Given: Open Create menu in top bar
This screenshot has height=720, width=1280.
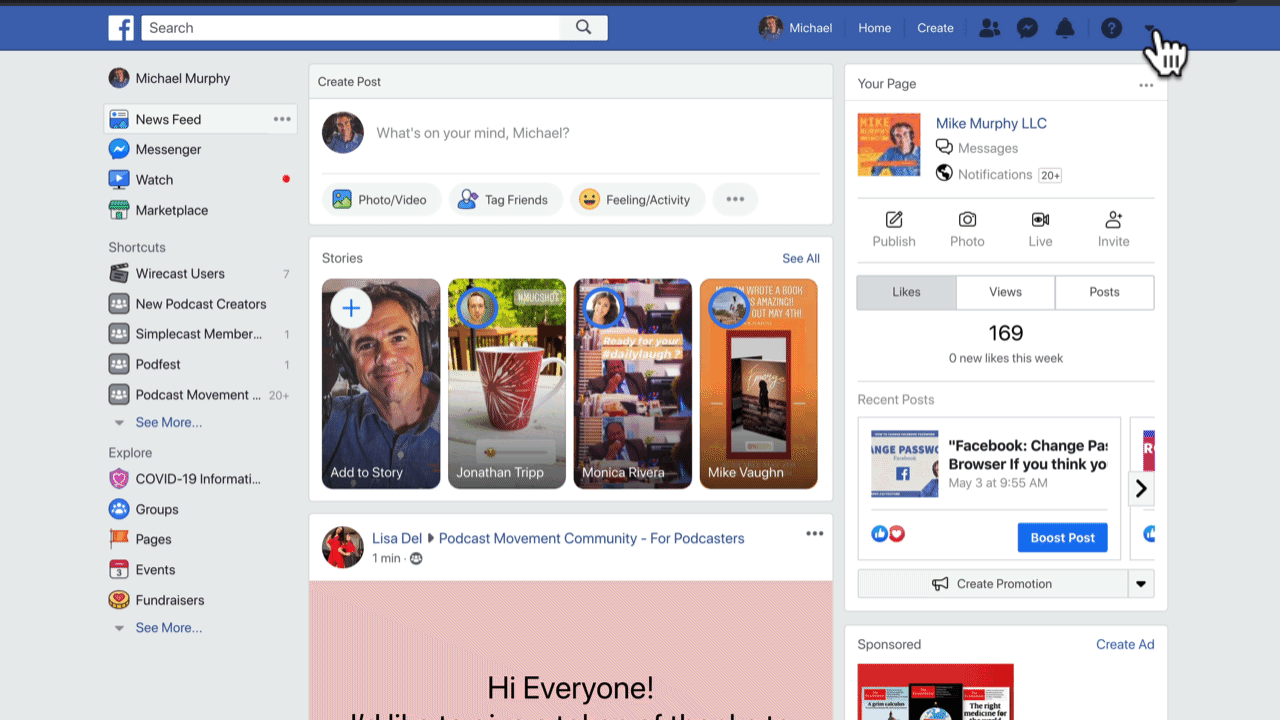Looking at the screenshot, I should coord(935,28).
